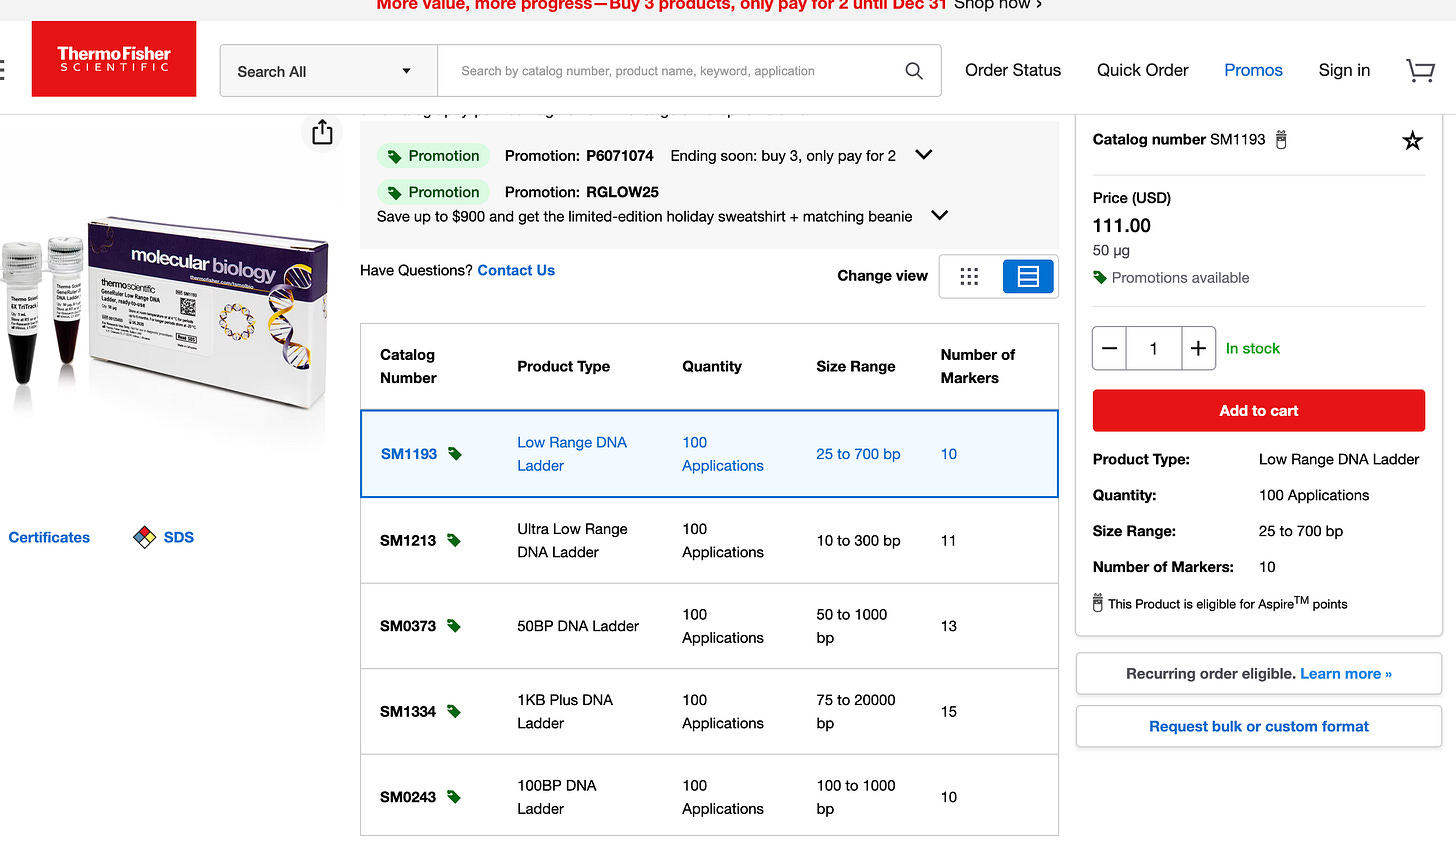1456x858 pixels.
Task: Click the price 111.00 text
Action: tap(1121, 226)
